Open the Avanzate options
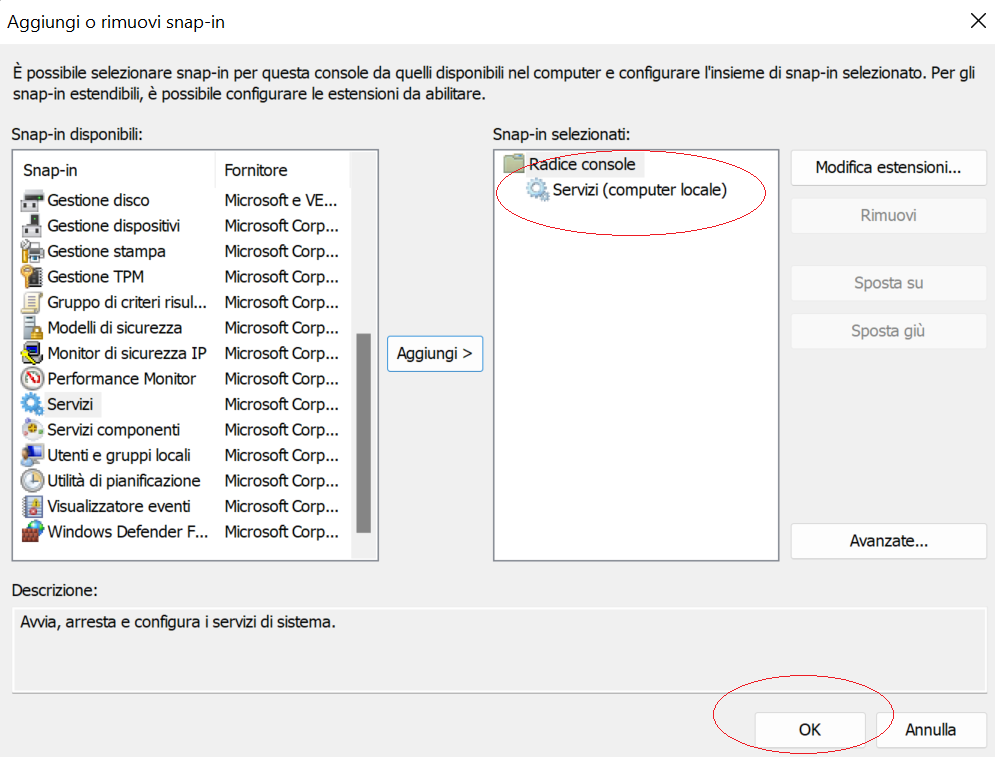The width and height of the screenshot is (995, 757). coord(888,541)
